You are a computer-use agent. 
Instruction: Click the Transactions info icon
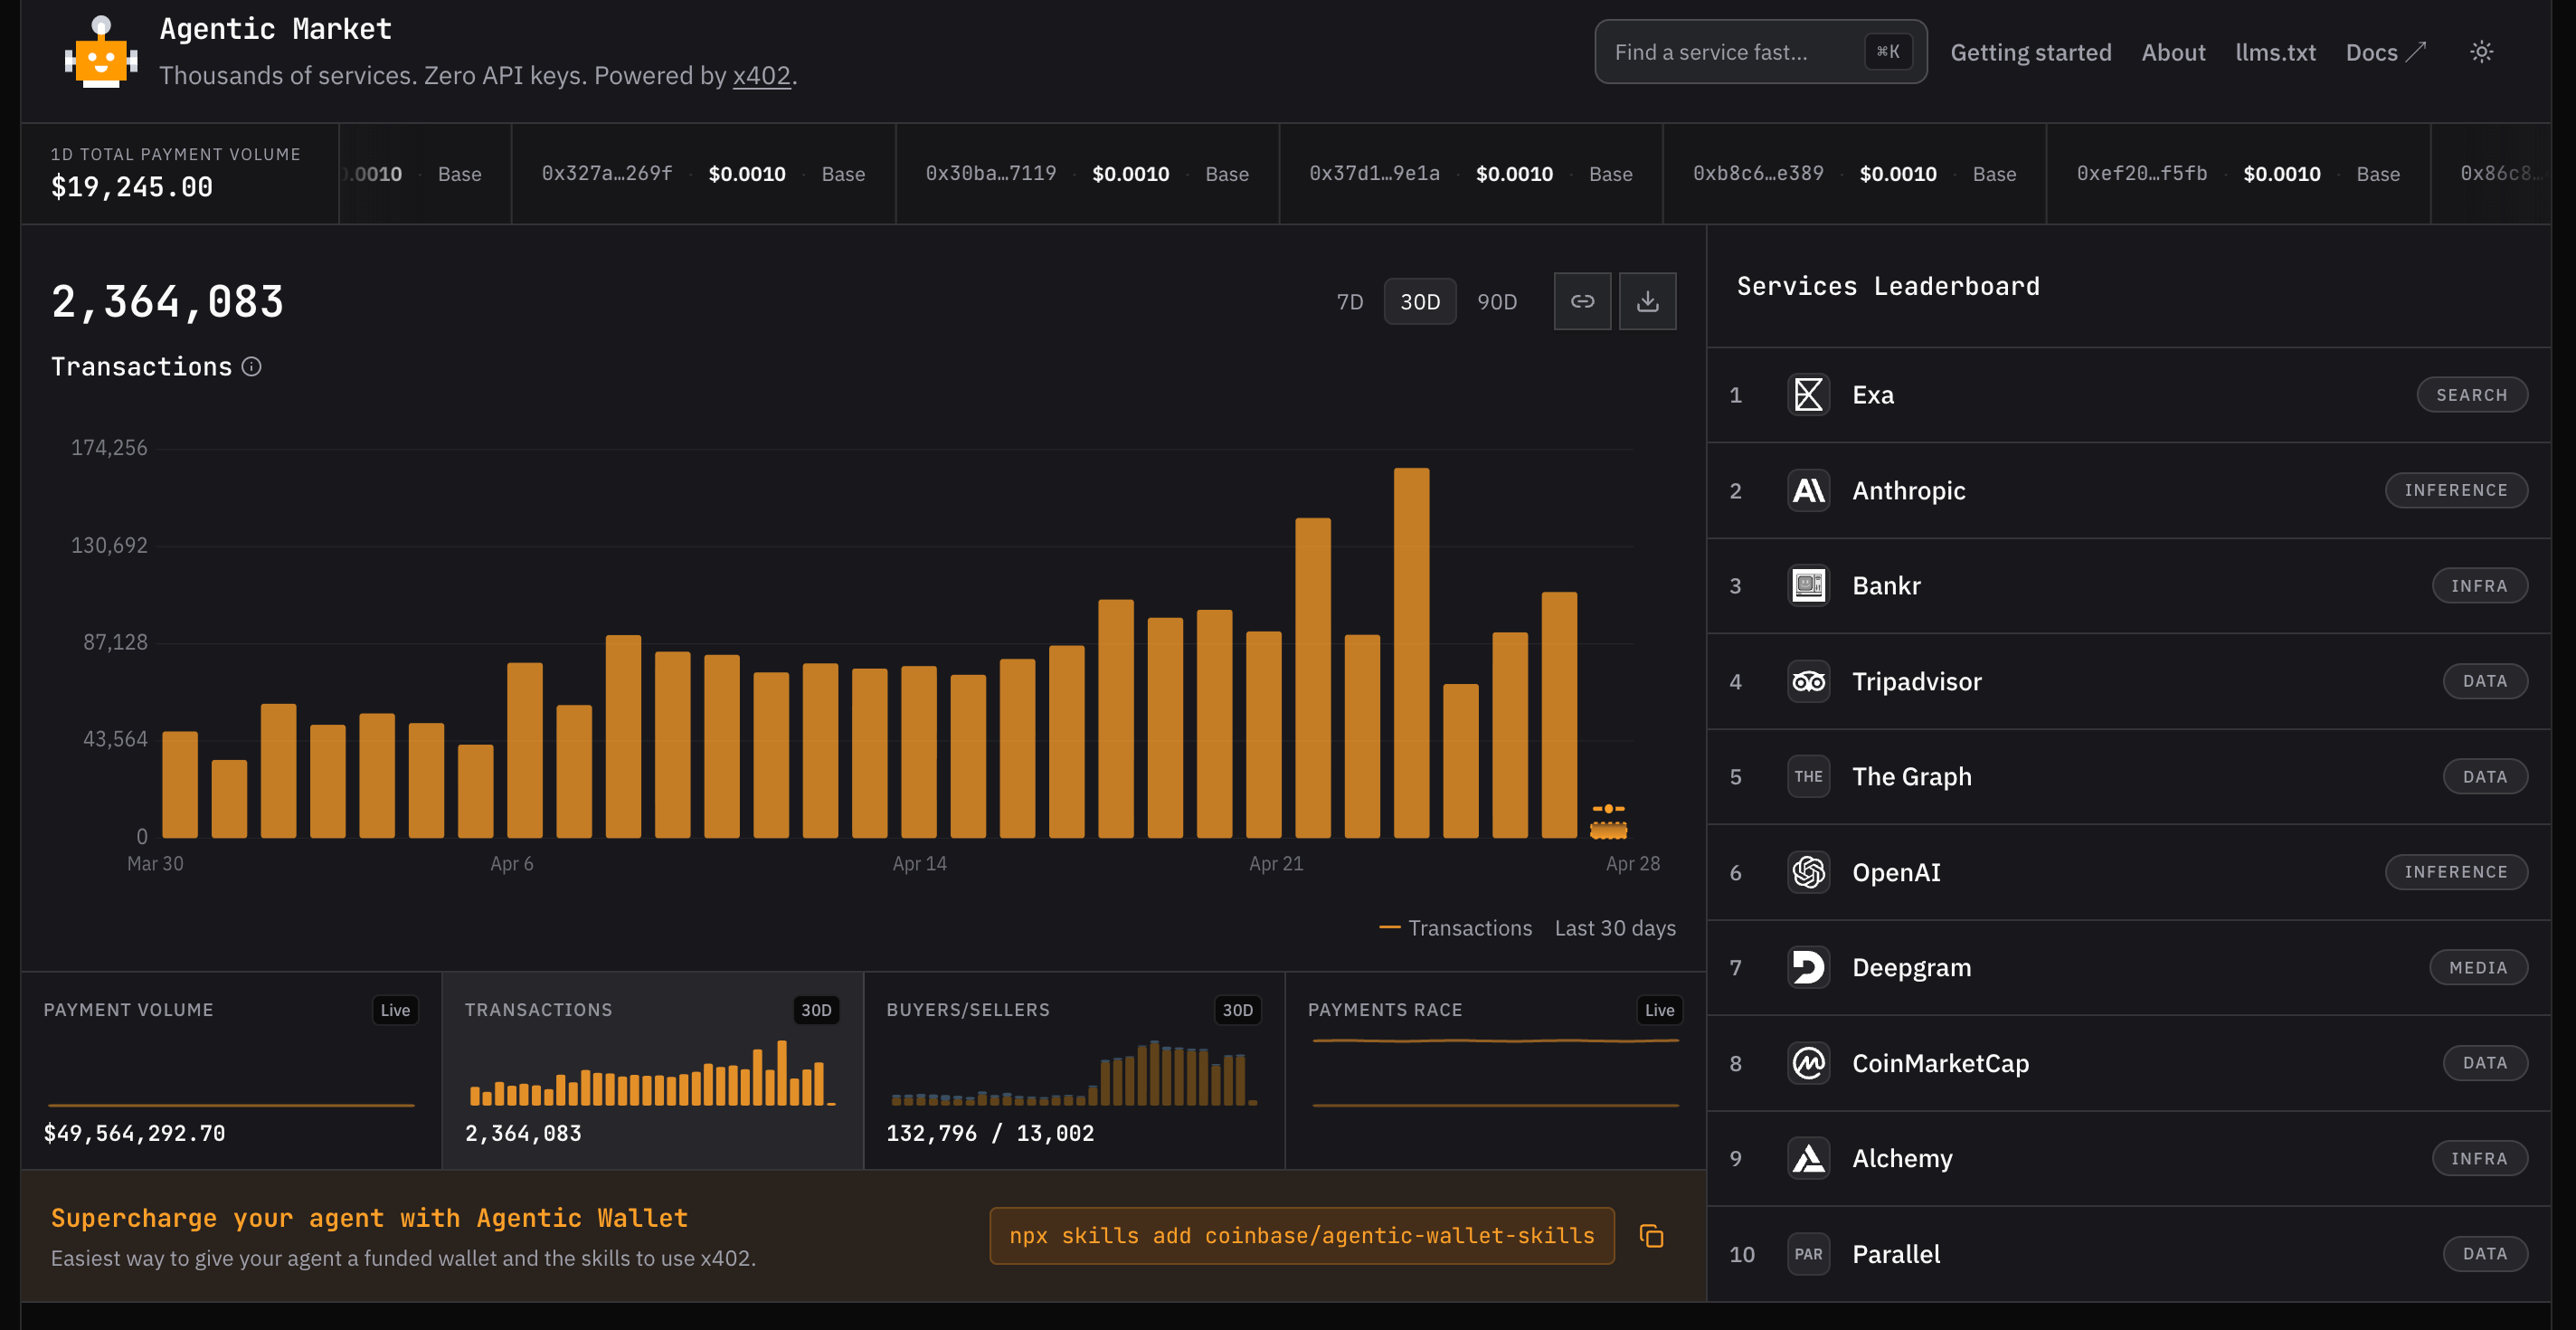[252, 367]
